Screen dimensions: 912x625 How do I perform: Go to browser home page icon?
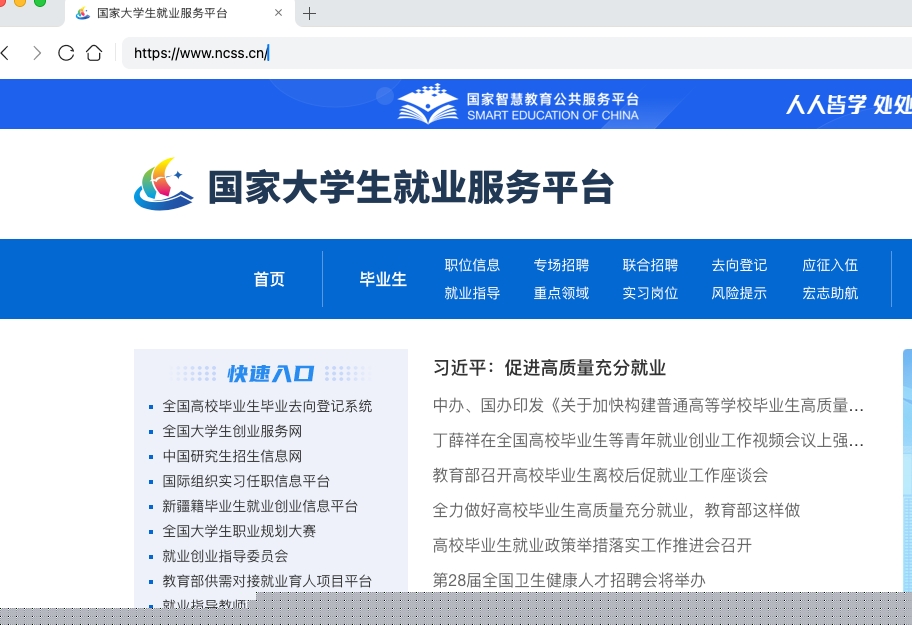94,53
